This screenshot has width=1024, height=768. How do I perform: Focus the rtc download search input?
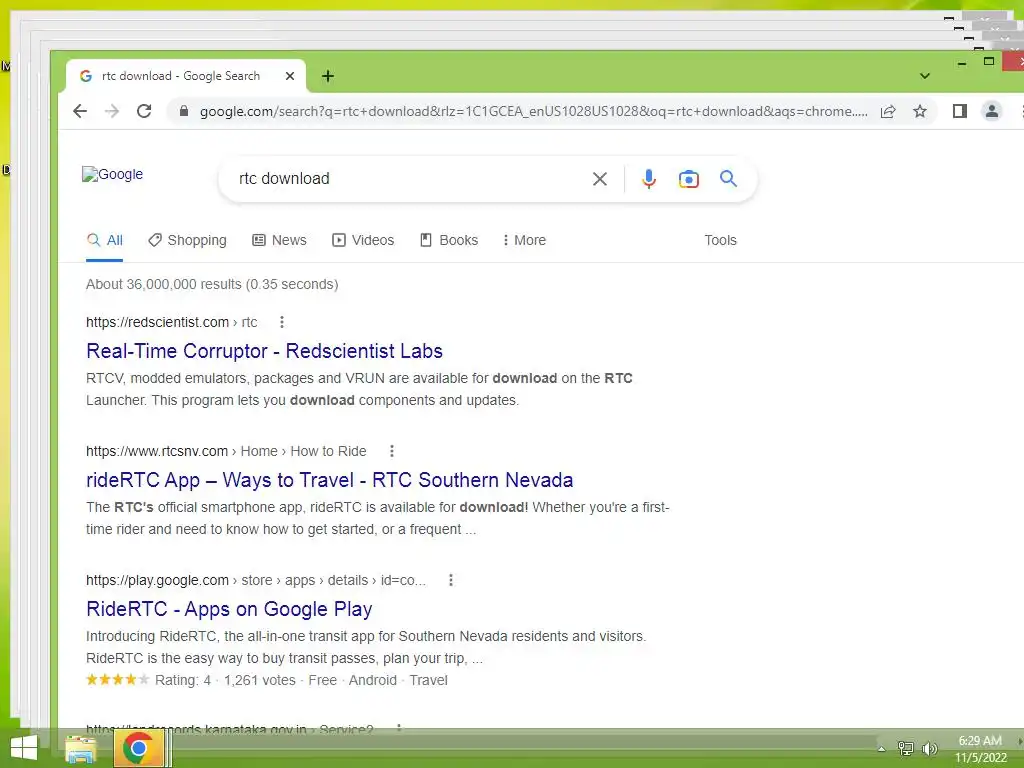click(x=408, y=179)
